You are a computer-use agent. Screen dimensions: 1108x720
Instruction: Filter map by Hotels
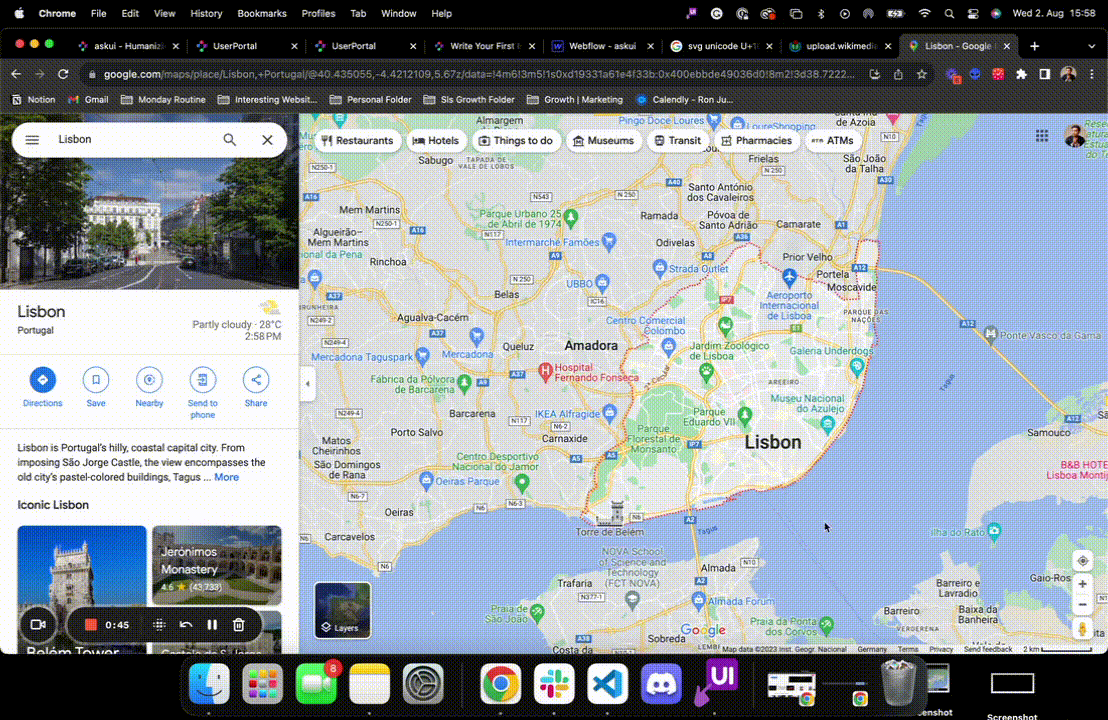tap(436, 141)
